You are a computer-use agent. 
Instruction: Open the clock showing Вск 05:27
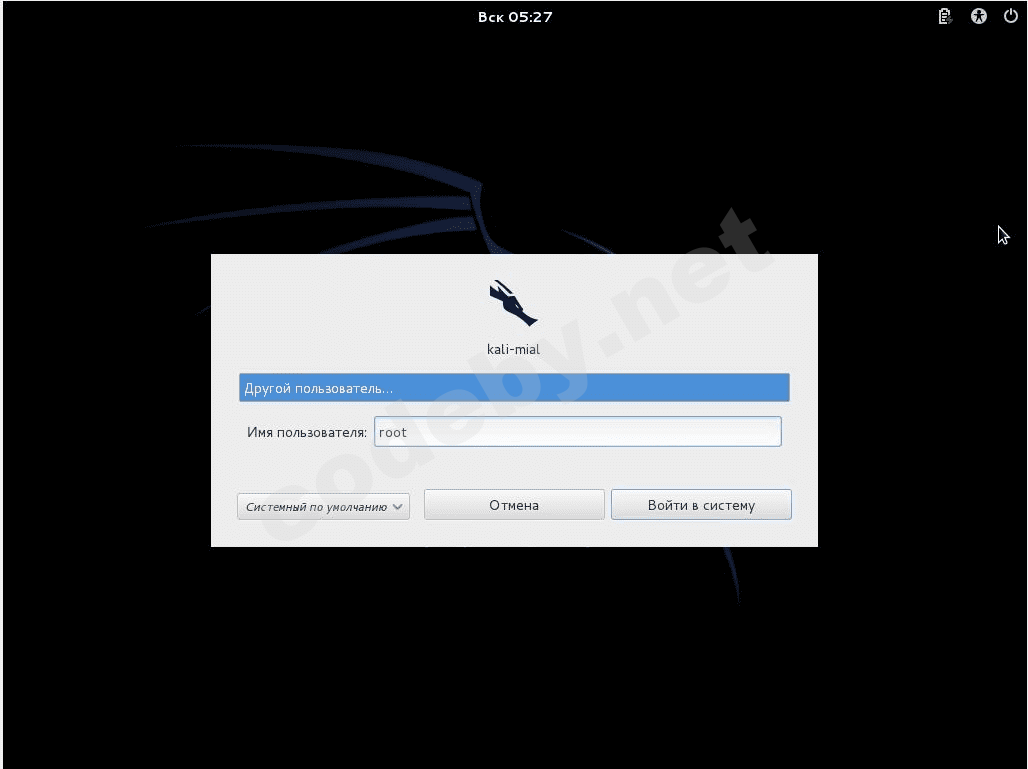click(515, 17)
